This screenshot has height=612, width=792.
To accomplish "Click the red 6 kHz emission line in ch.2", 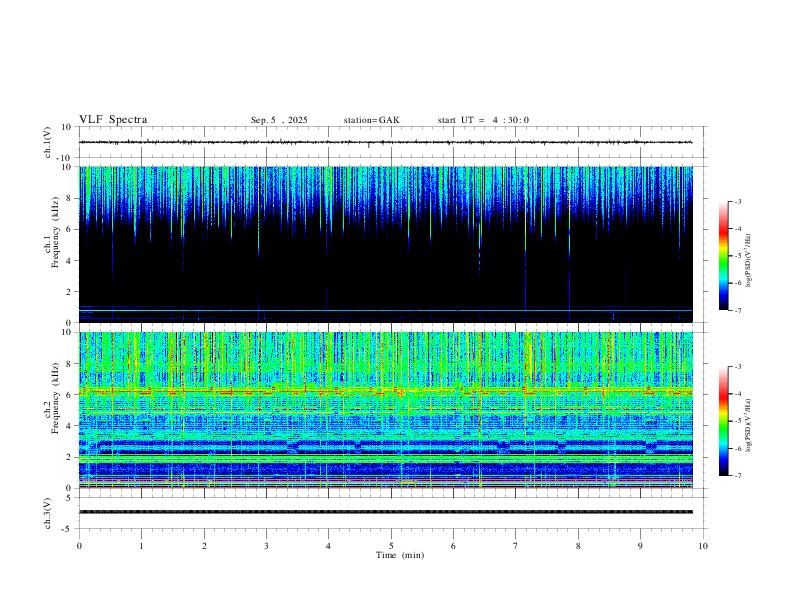I will [x=385, y=391].
